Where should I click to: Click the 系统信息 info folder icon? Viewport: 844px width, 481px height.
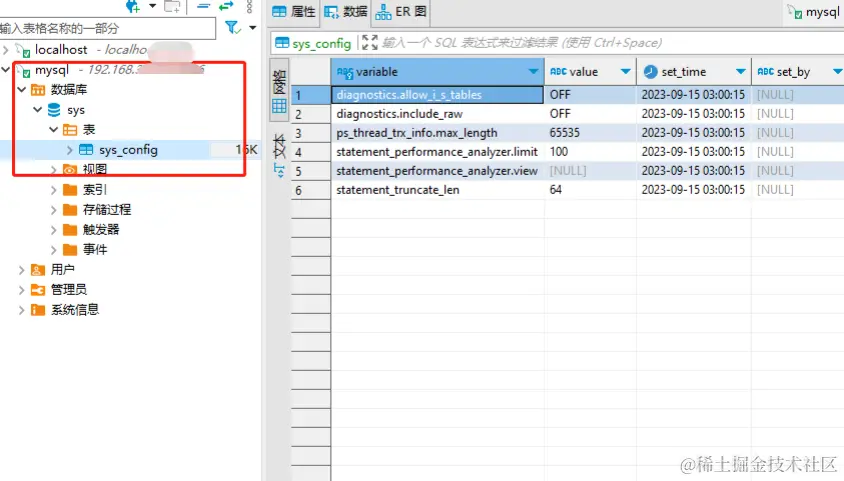point(38,309)
